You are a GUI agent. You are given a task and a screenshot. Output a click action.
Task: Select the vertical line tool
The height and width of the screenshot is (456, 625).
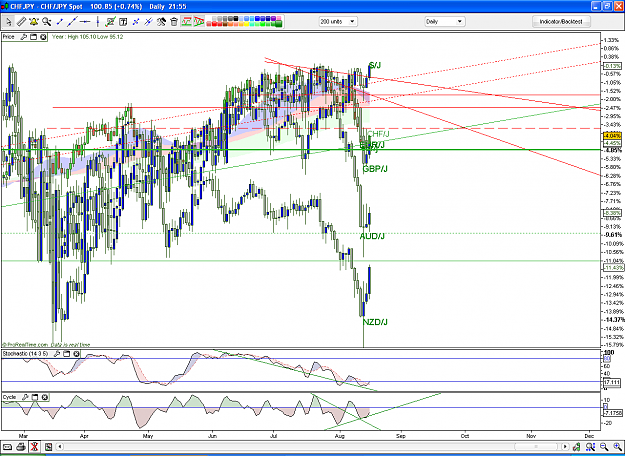[x=98, y=22]
